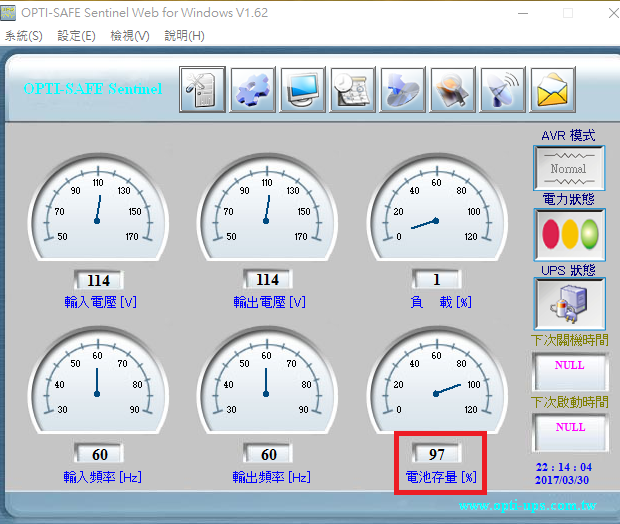Click the 電力狀態 label
This screenshot has height=524, width=620.
tap(569, 199)
